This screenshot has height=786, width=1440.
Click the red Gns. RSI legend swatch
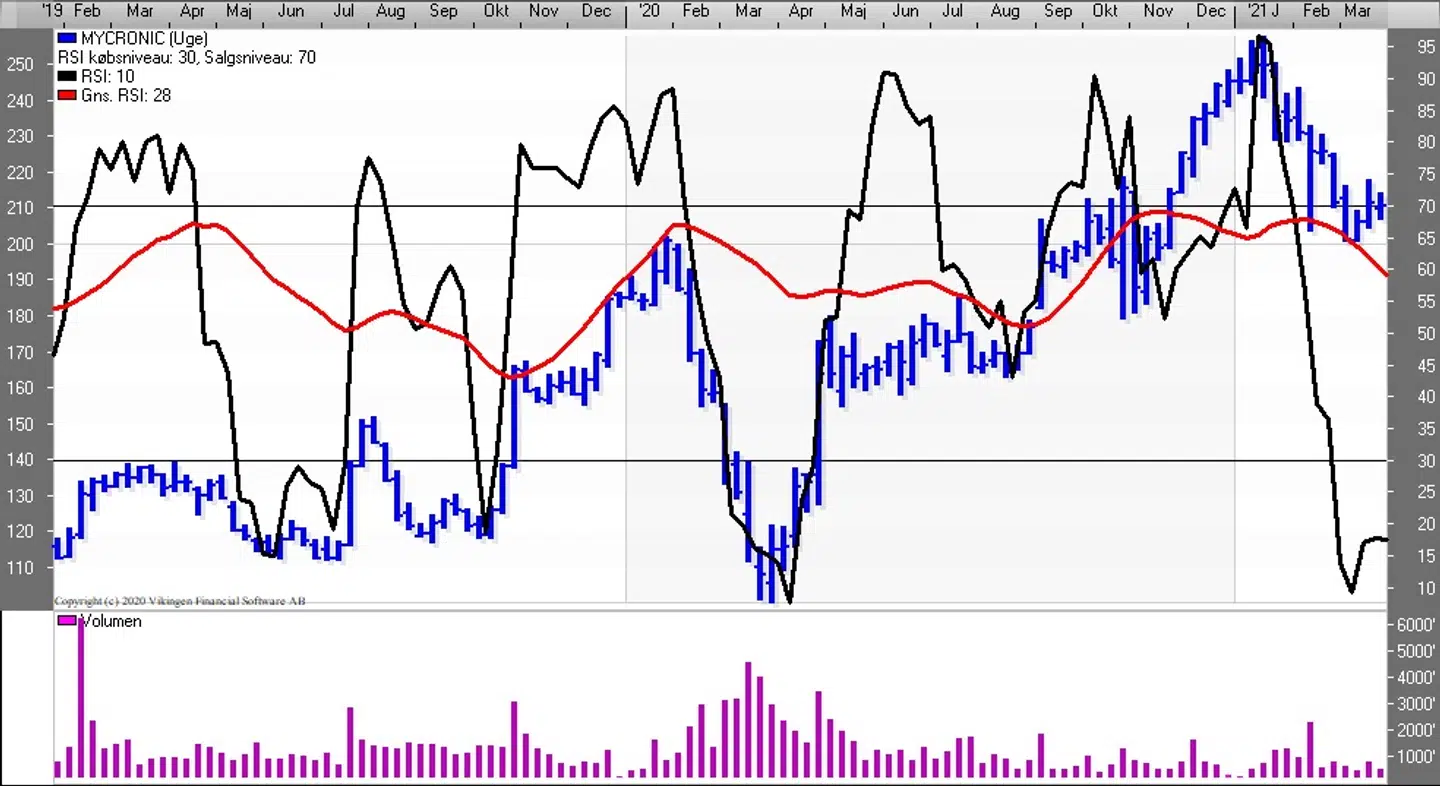pyautogui.click(x=67, y=96)
